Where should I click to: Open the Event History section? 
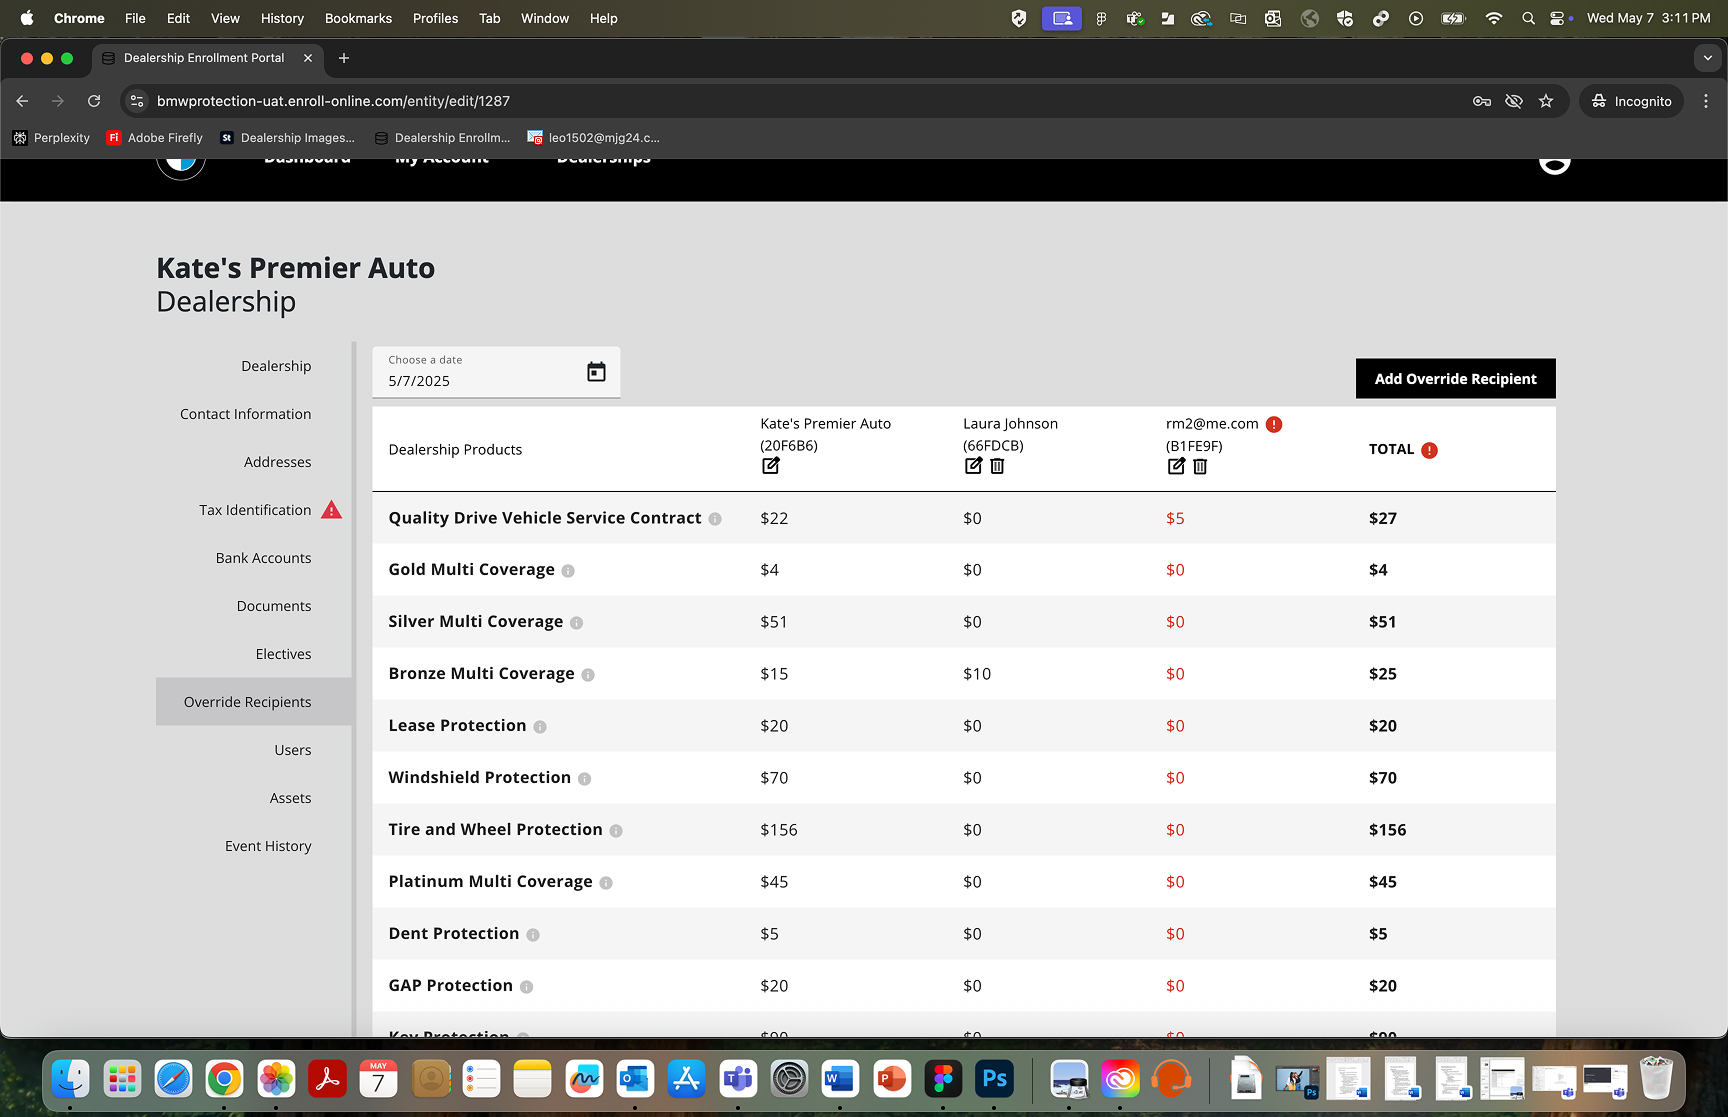[x=268, y=846]
